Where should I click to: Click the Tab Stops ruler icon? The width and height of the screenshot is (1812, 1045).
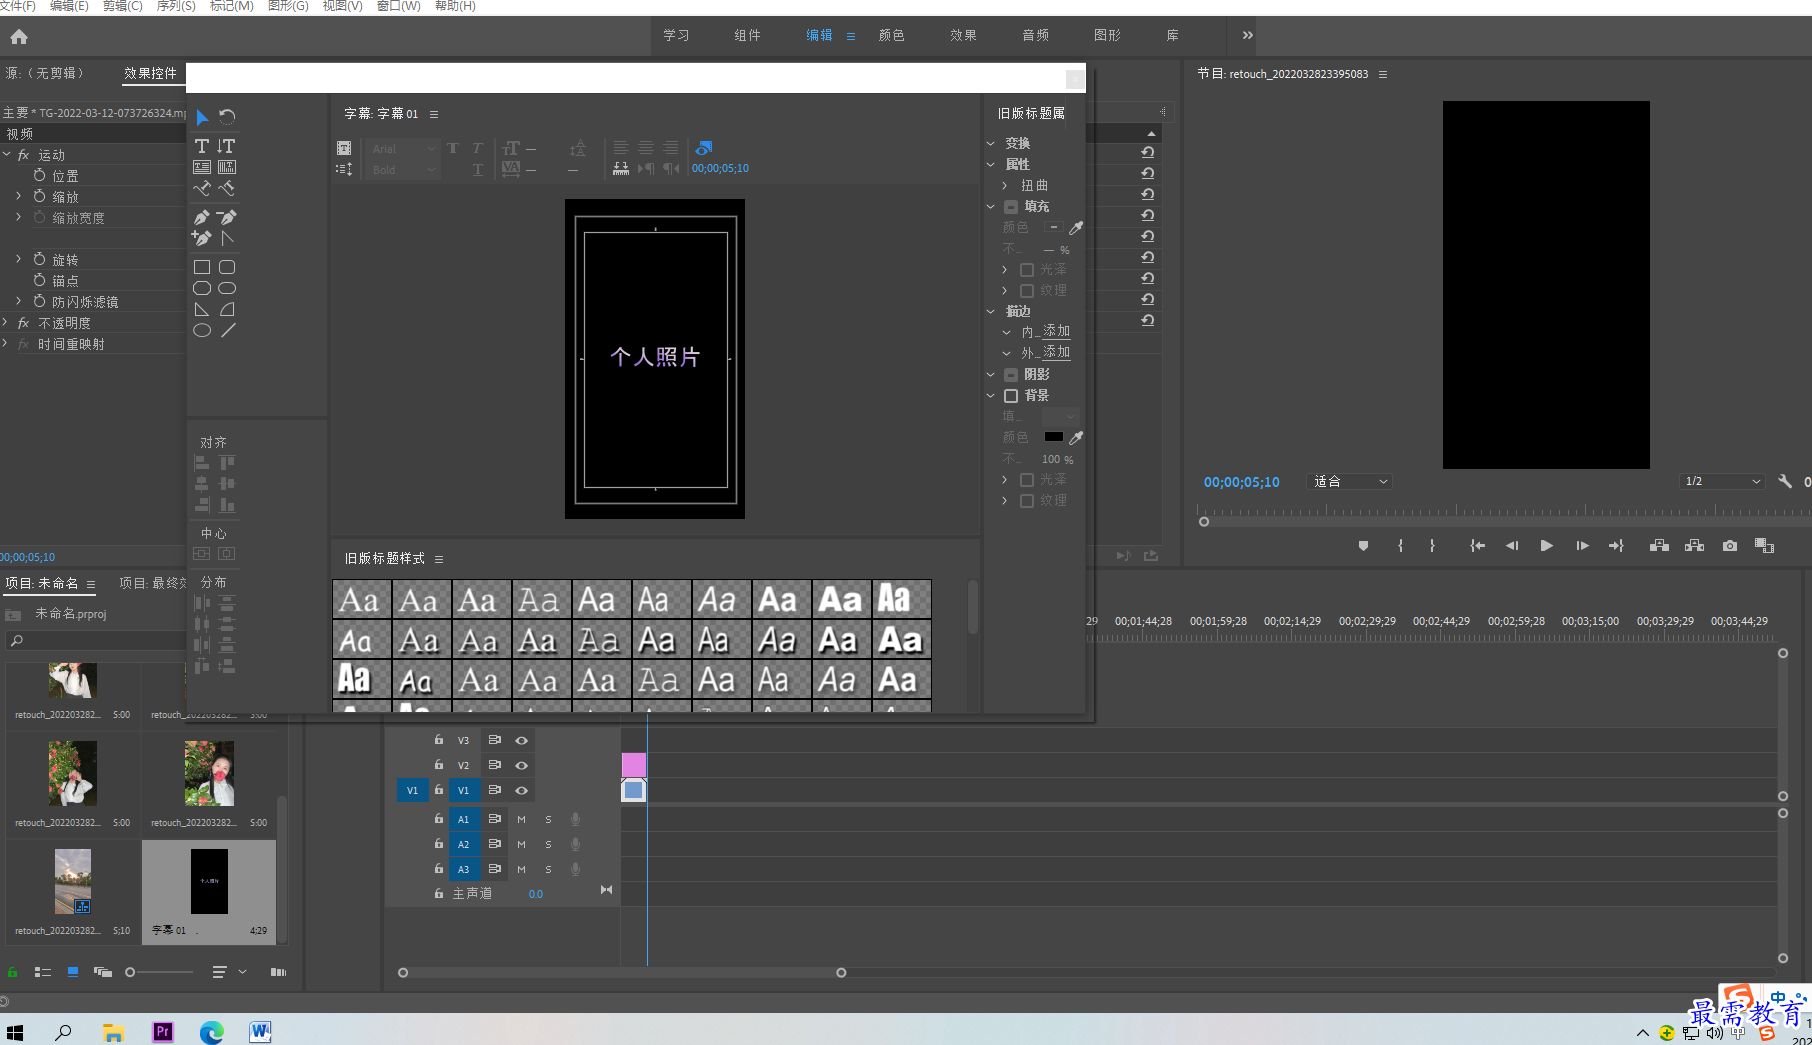(x=621, y=169)
